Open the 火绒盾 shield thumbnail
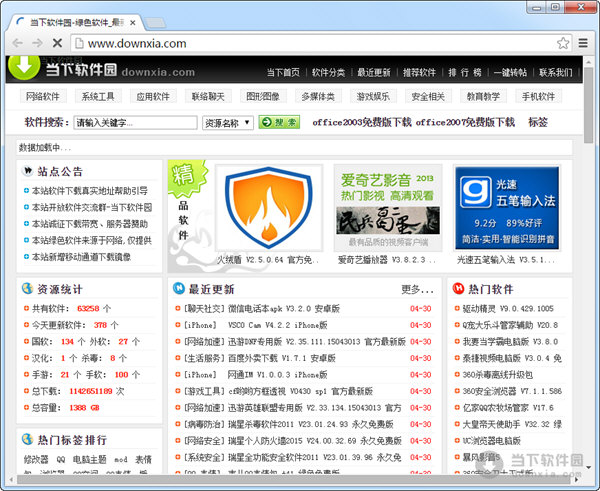 pyautogui.click(x=269, y=208)
